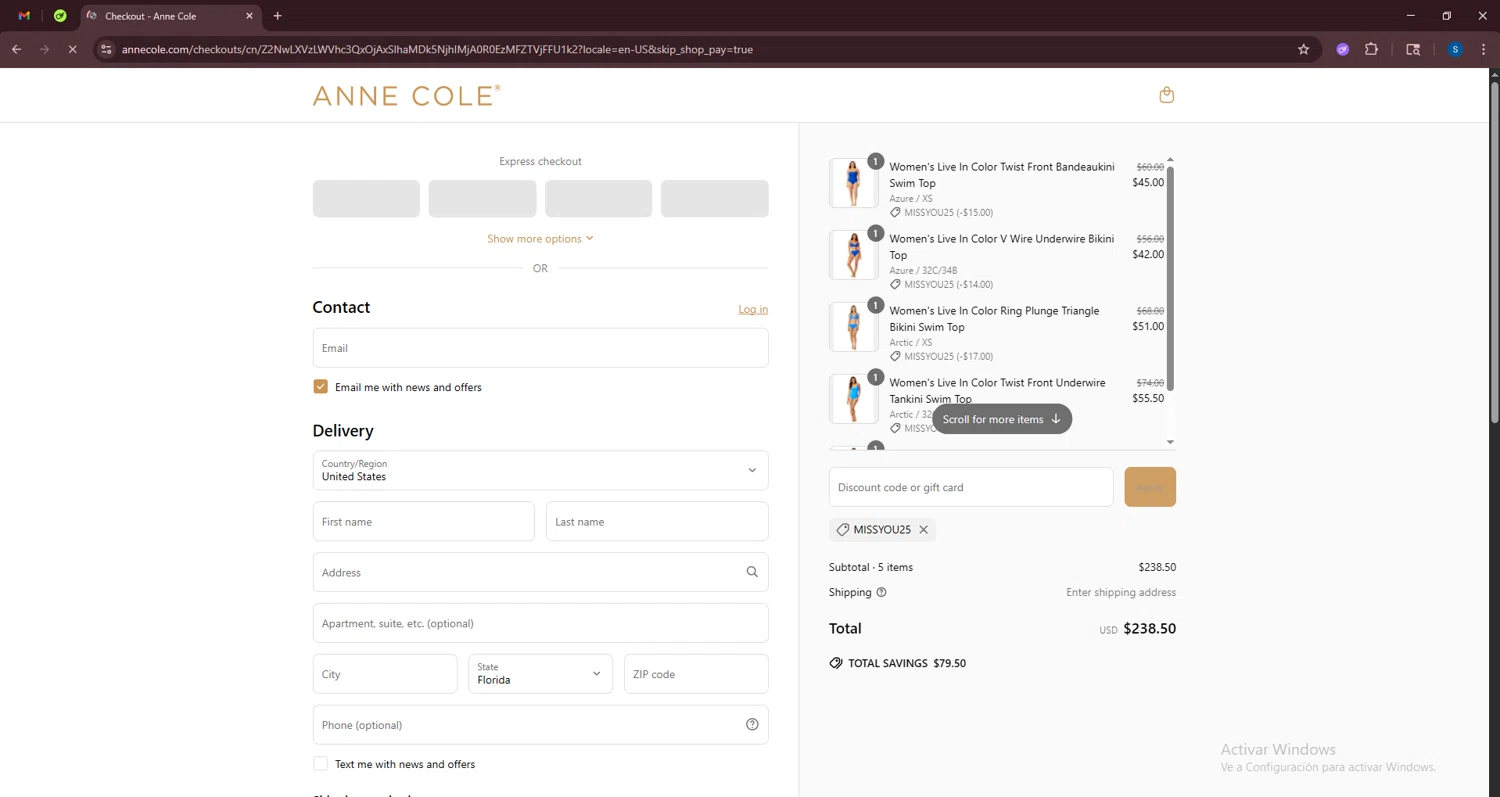Click the Anne Cole logo
Screen dimensions: 1500x797
(x=406, y=95)
